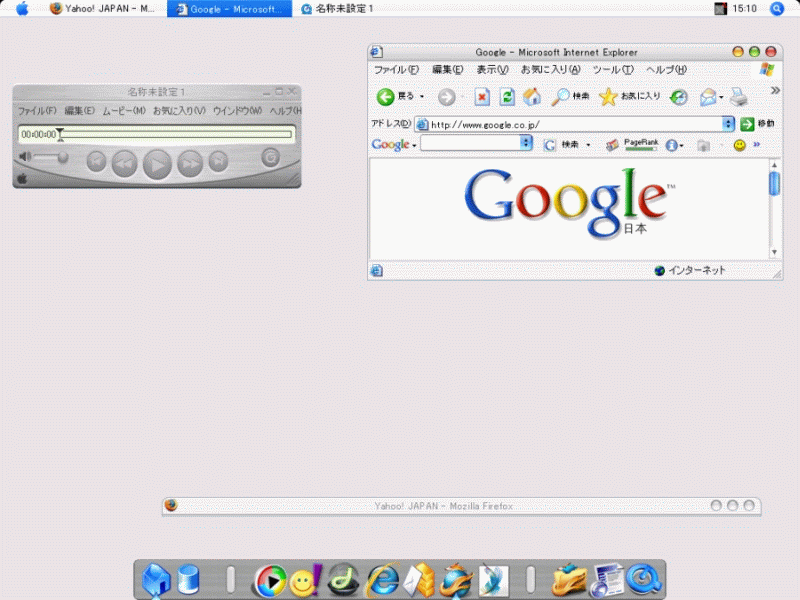Show more Google toolbar items via blue chevron
800x600 pixels.
pyautogui.click(x=757, y=145)
